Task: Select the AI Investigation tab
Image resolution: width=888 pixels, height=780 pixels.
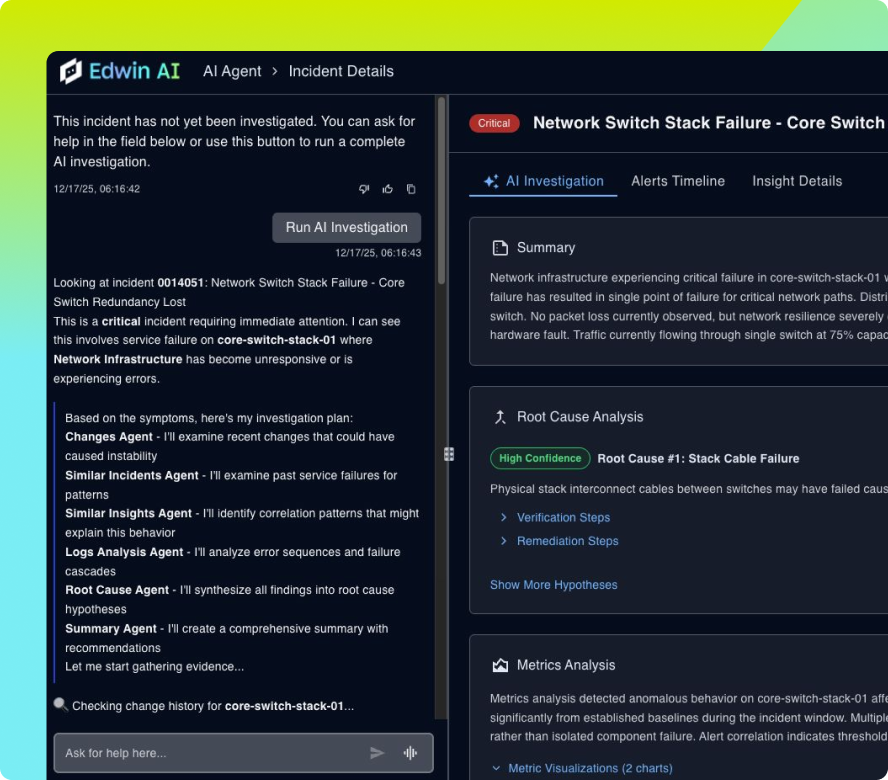Action: 544,181
